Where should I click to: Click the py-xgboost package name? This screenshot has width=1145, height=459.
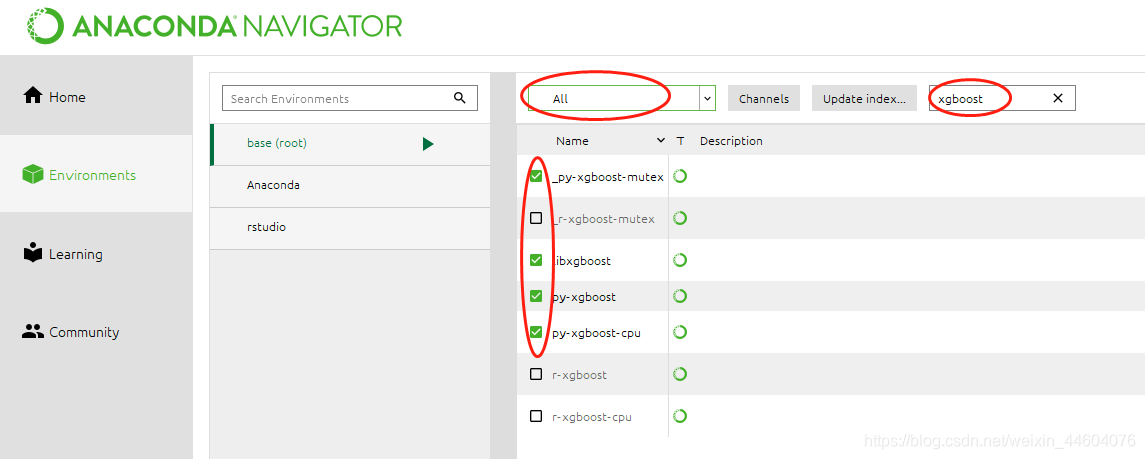click(583, 297)
